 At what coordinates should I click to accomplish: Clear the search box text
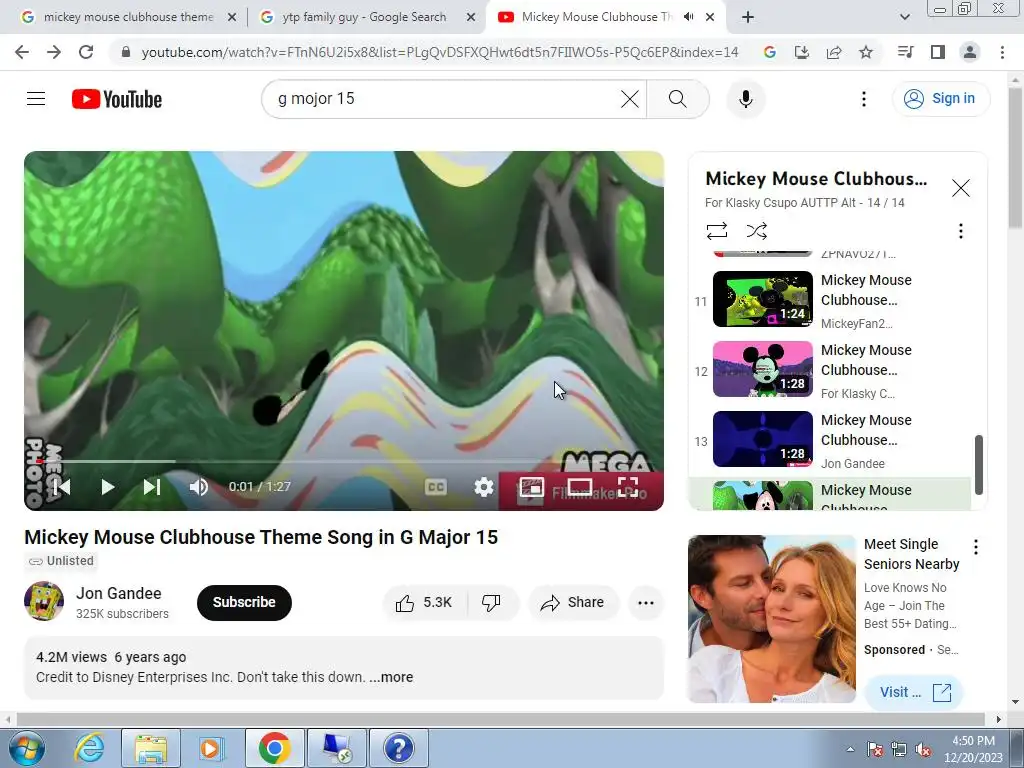click(x=630, y=99)
